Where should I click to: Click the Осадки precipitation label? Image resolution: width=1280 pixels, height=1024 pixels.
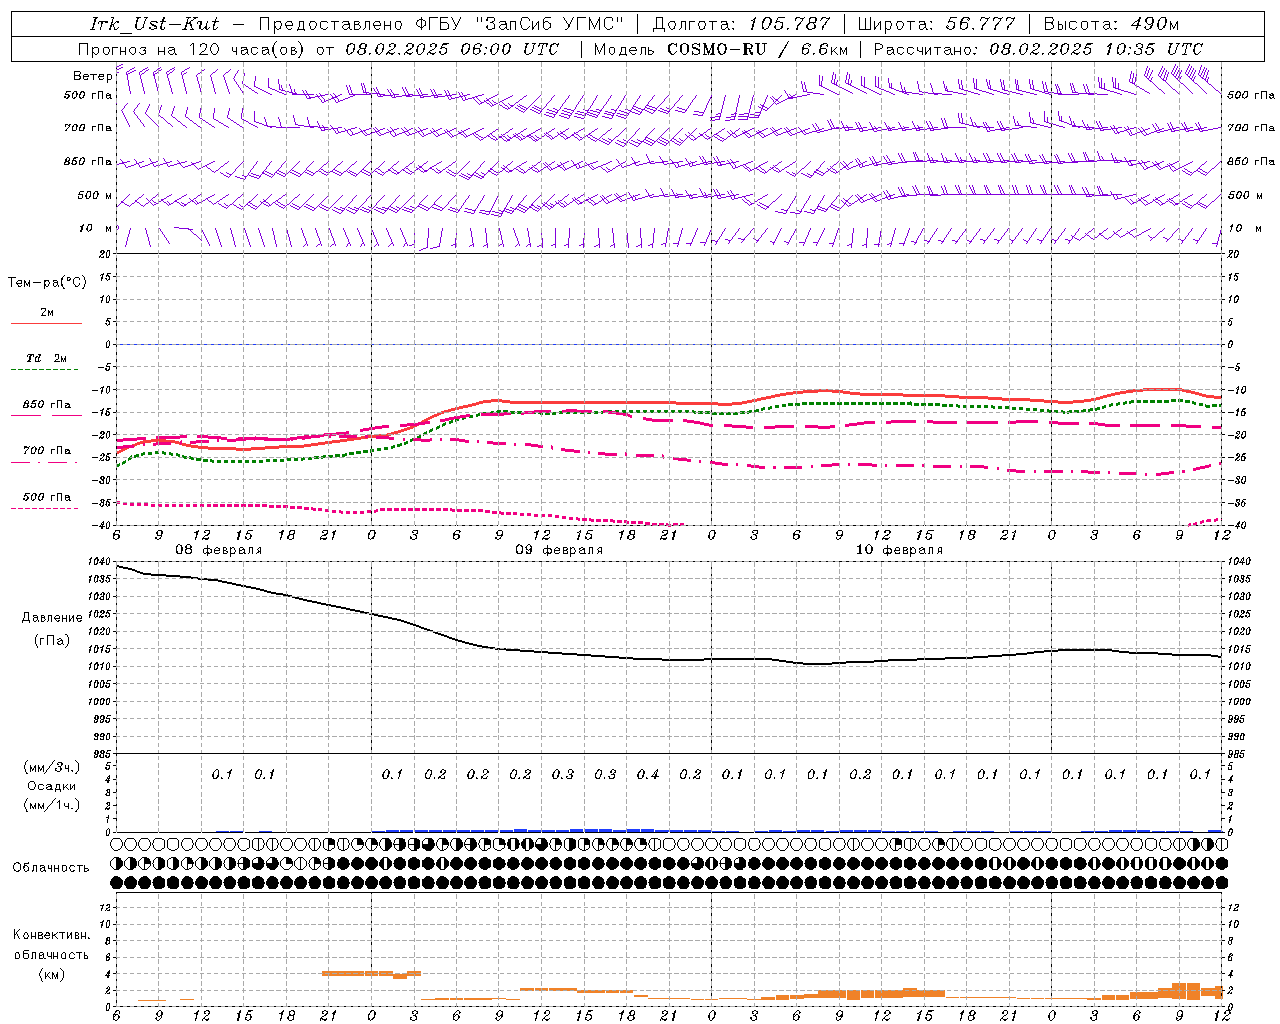point(52,786)
